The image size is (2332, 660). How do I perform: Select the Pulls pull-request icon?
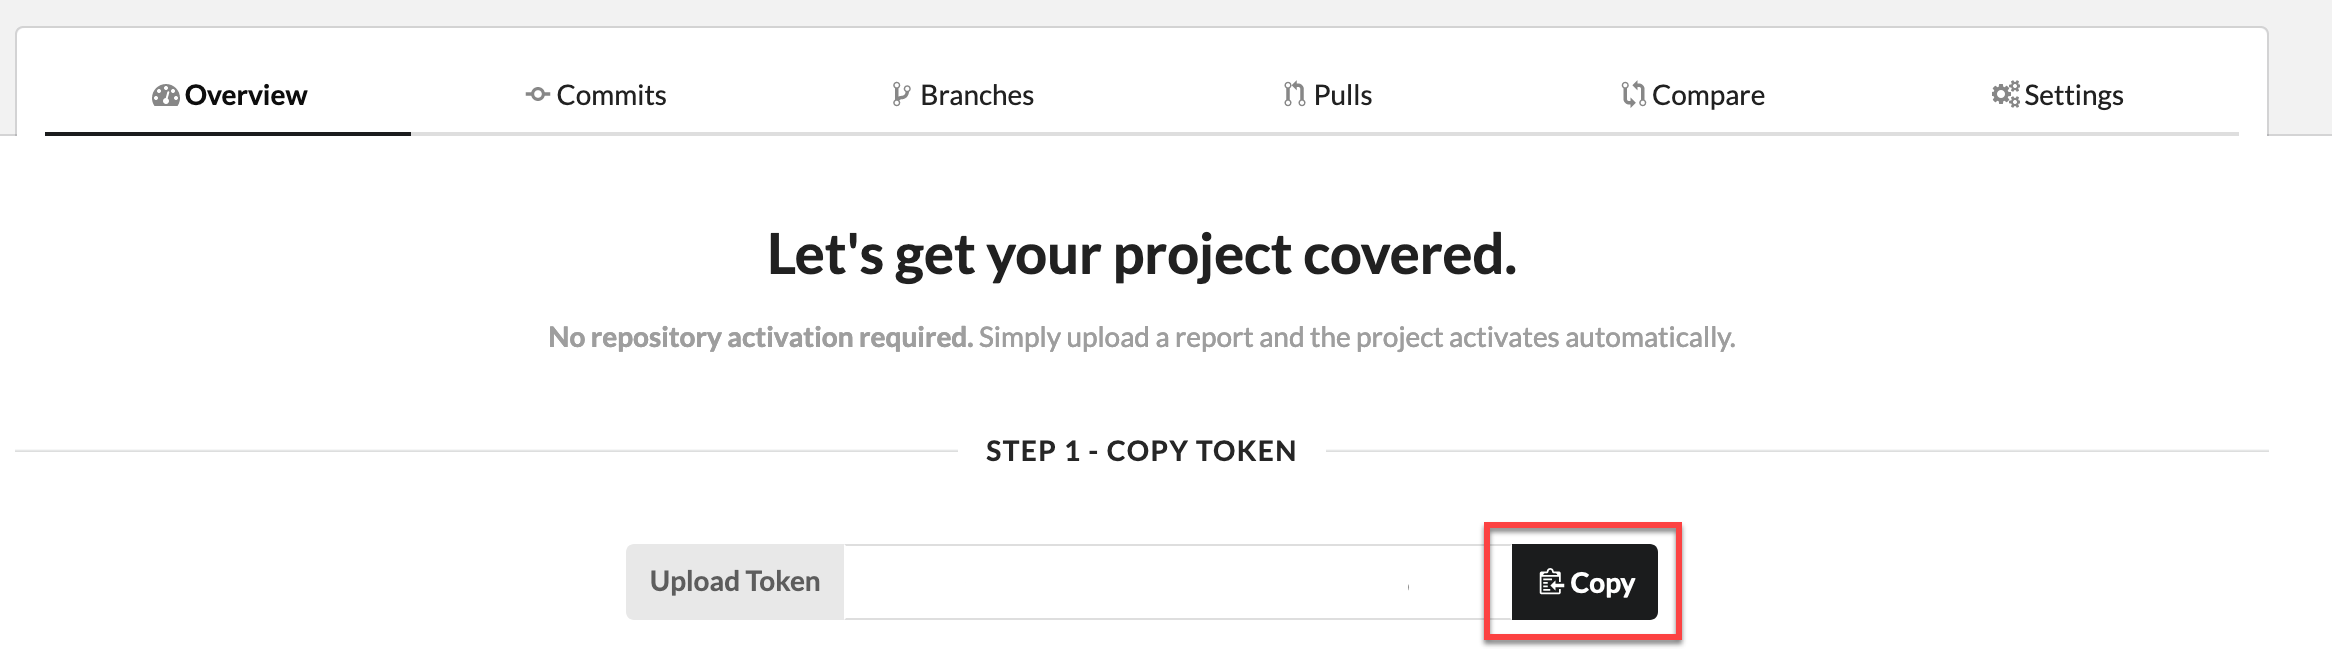1292,94
